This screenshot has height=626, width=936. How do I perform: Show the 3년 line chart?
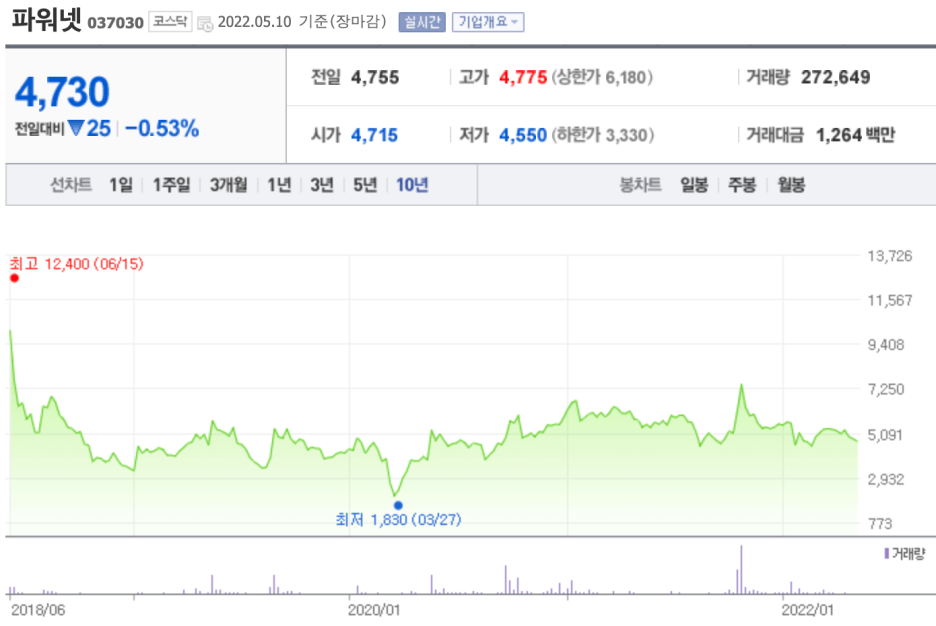pyautogui.click(x=322, y=185)
